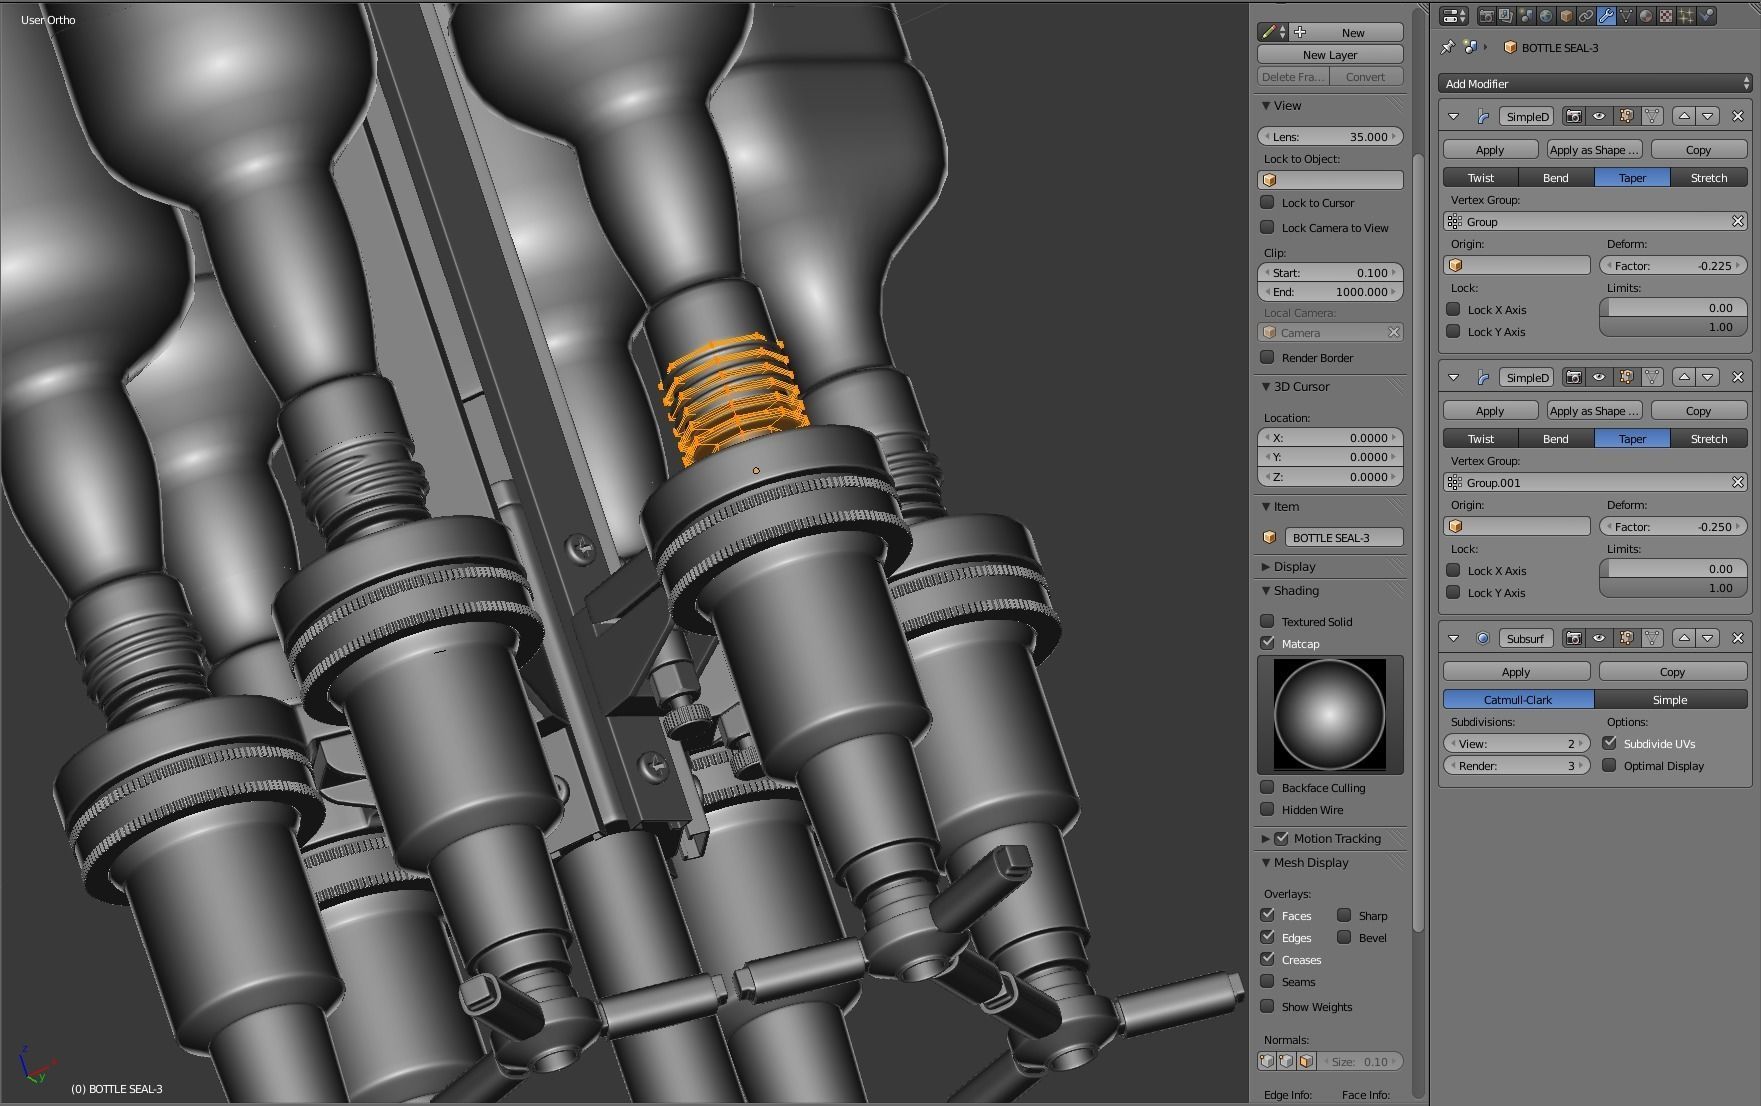The height and width of the screenshot is (1106, 1761).
Task: Enable Lock to Cursor checkbox
Action: [1268, 202]
